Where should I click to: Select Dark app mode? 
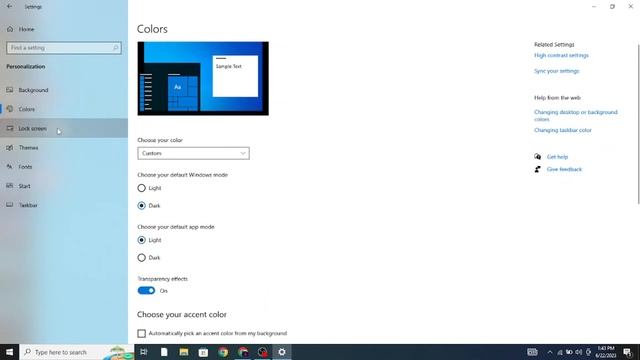pyautogui.click(x=141, y=258)
